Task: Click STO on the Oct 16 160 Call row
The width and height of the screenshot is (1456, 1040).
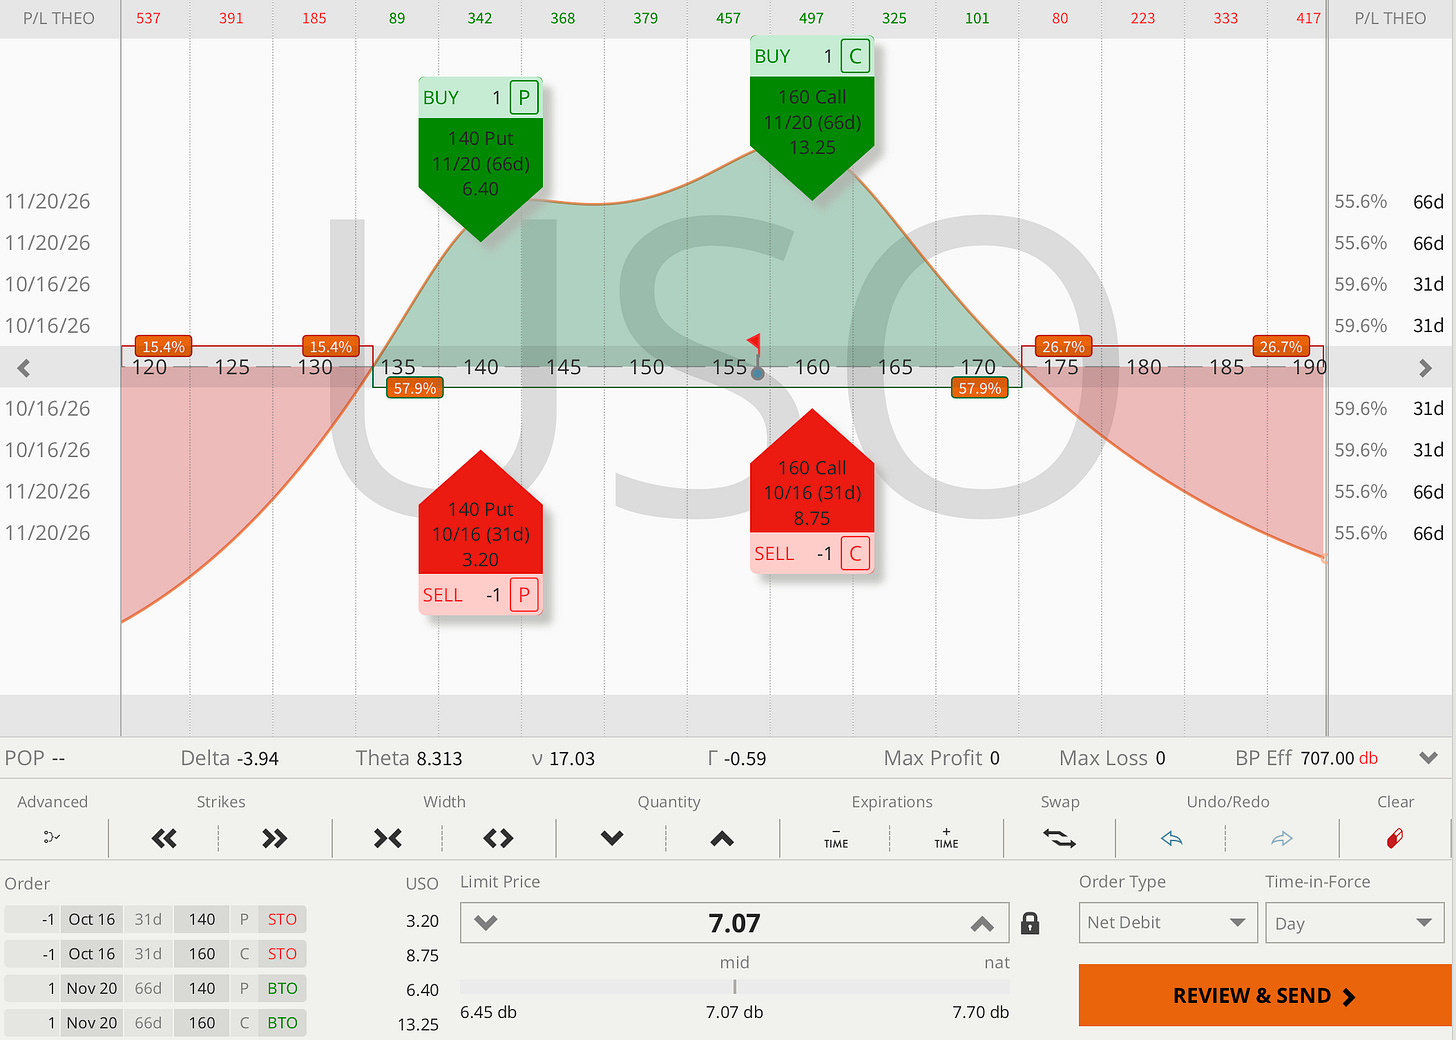Action: (x=282, y=954)
